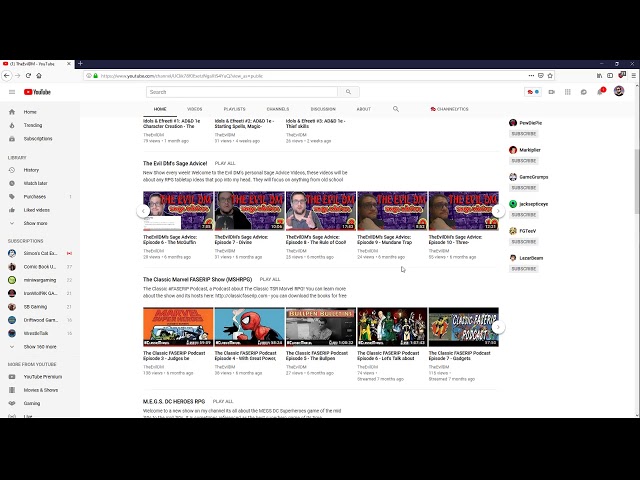Click the browser home icon
The image size is (640, 480).
[39, 76]
